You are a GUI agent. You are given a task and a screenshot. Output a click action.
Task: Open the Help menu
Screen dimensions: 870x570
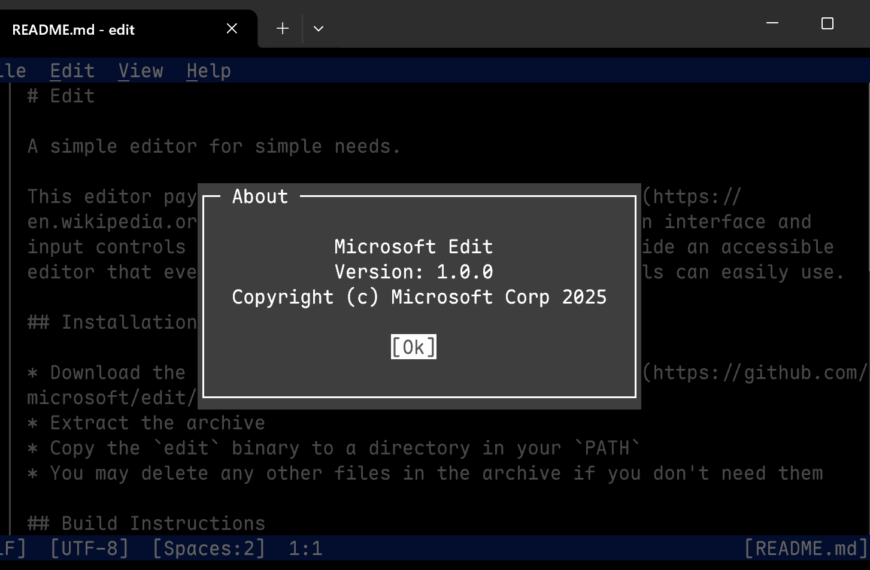coord(209,70)
